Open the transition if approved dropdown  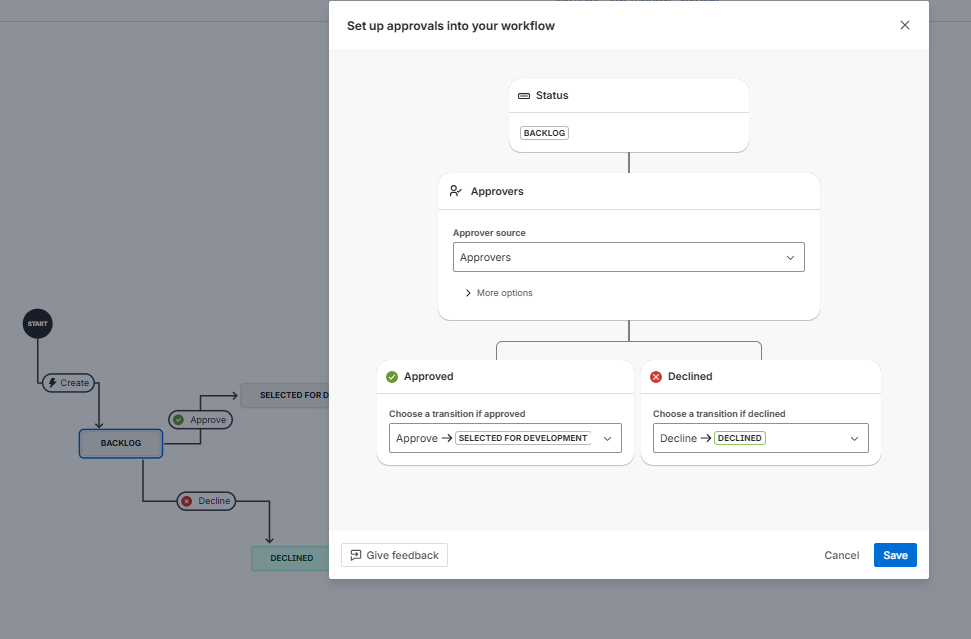pos(505,438)
